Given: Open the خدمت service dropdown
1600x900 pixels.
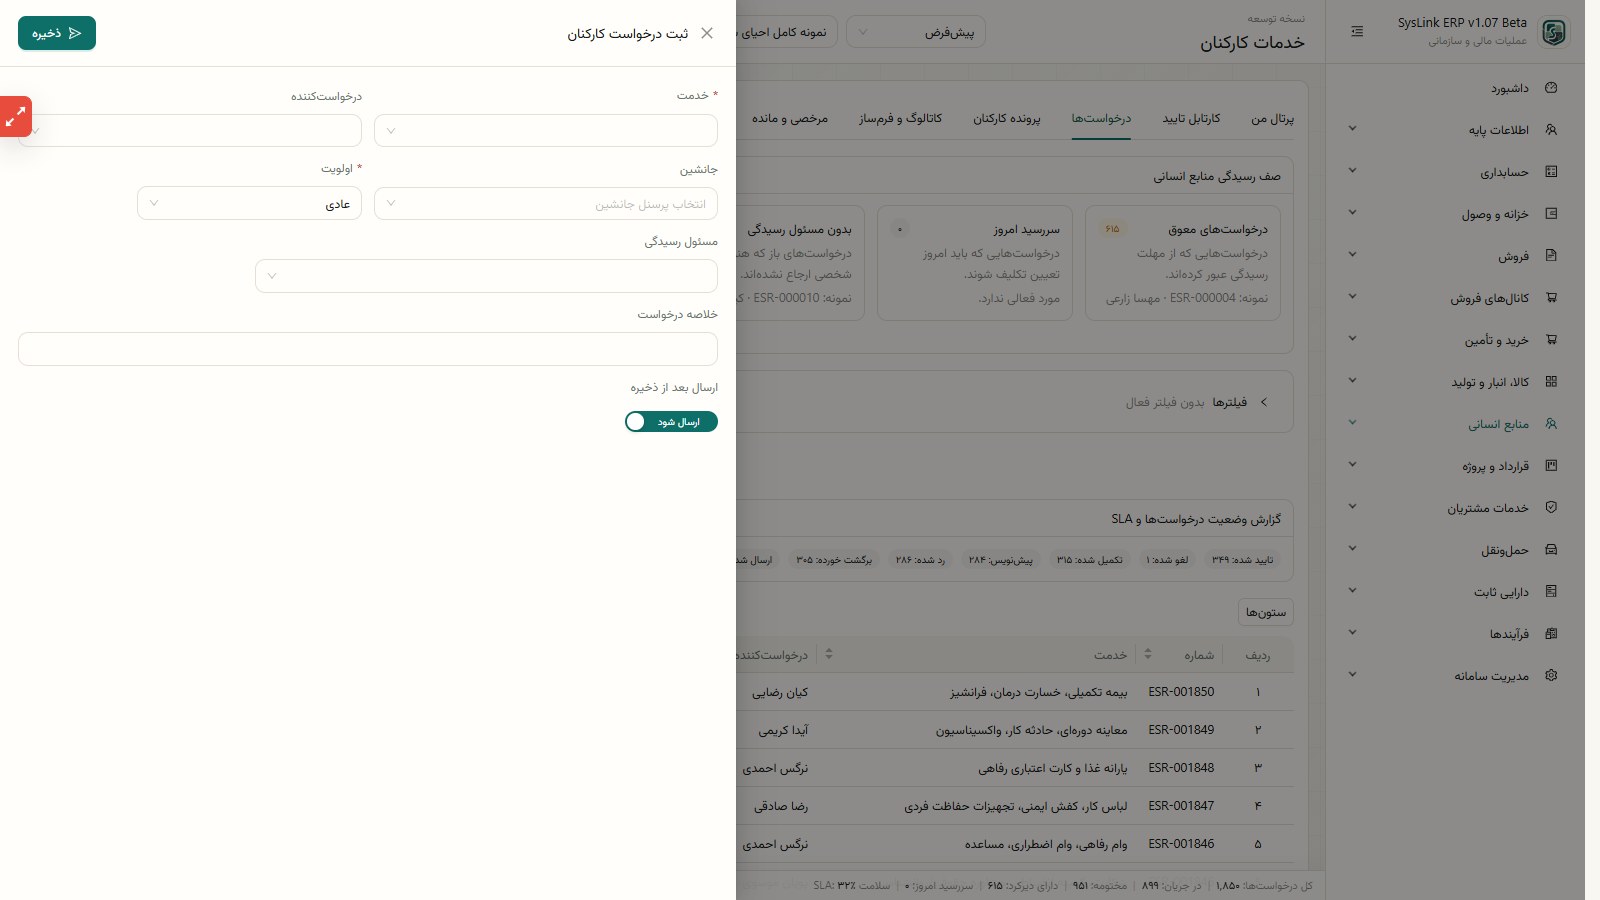Looking at the screenshot, I should tap(546, 131).
